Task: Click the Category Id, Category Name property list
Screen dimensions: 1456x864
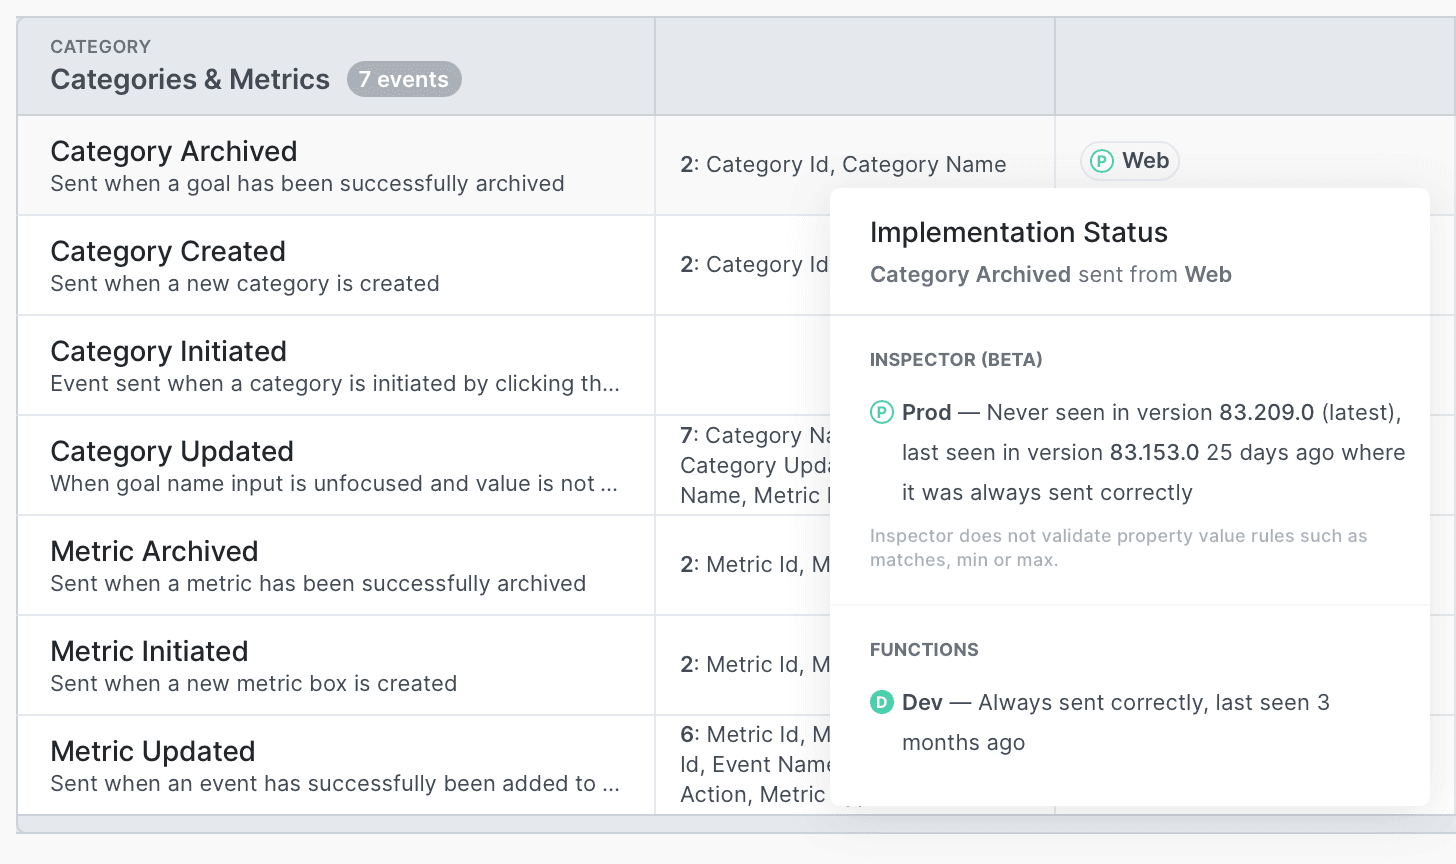Action: 846,164
